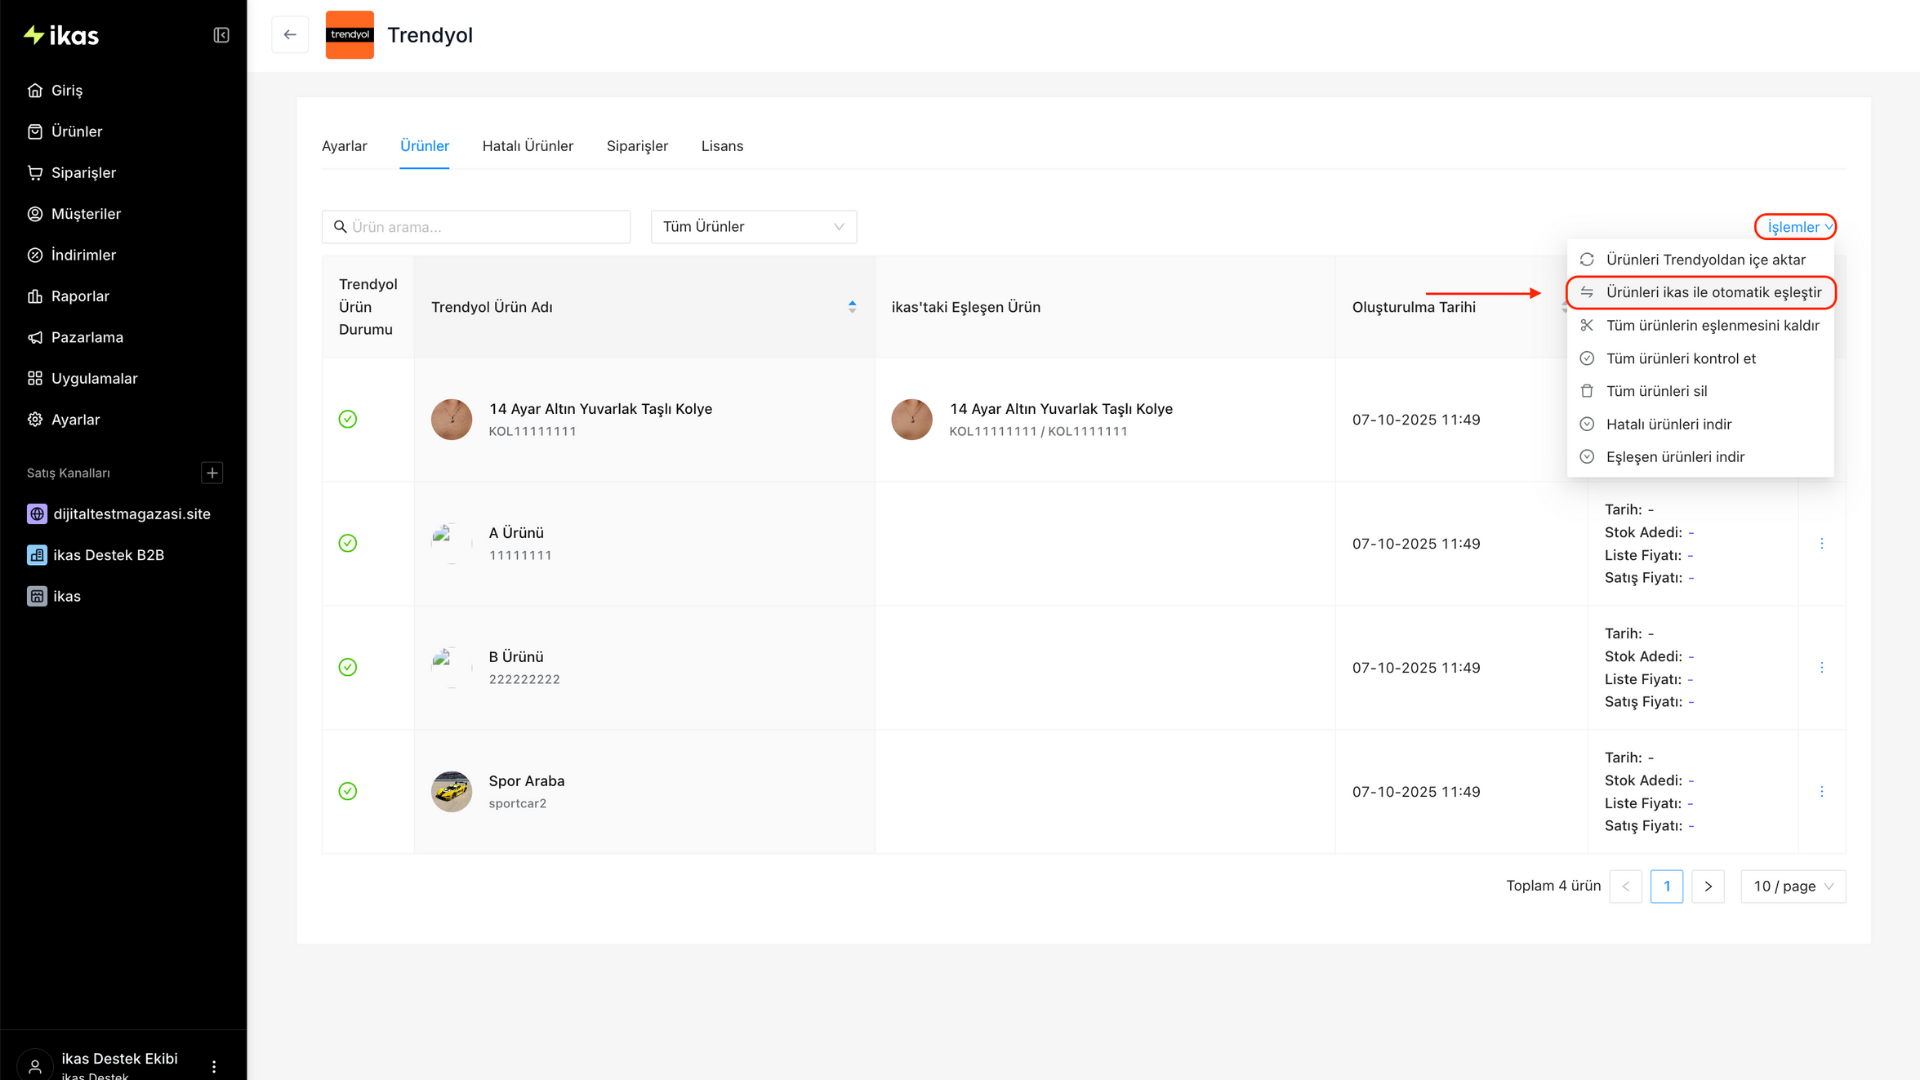Open the 10 / page size dropdown
Image resolution: width=1920 pixels, height=1080 pixels.
coord(1793,887)
